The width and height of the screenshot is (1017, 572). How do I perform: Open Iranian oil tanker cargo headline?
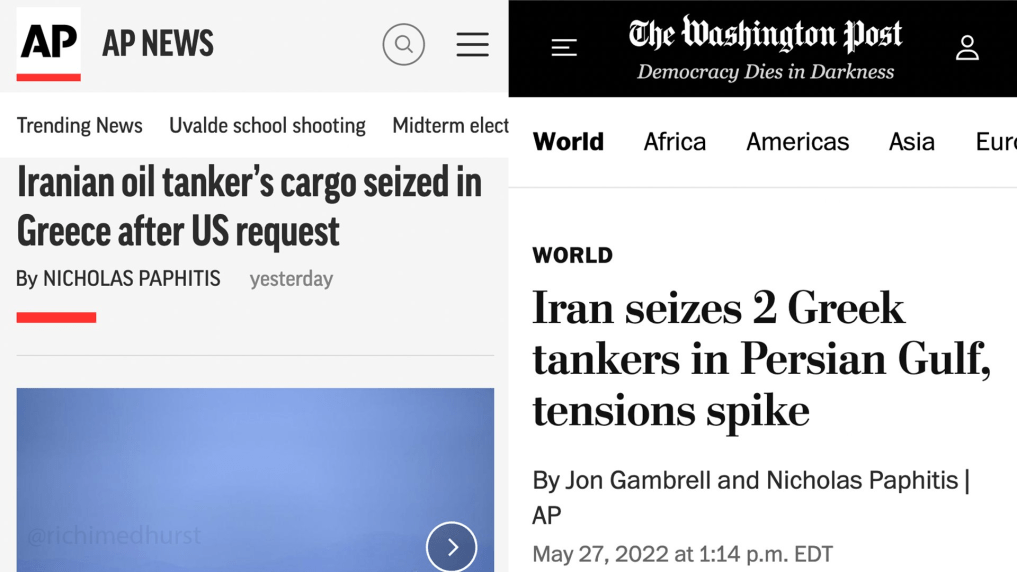tap(249, 207)
